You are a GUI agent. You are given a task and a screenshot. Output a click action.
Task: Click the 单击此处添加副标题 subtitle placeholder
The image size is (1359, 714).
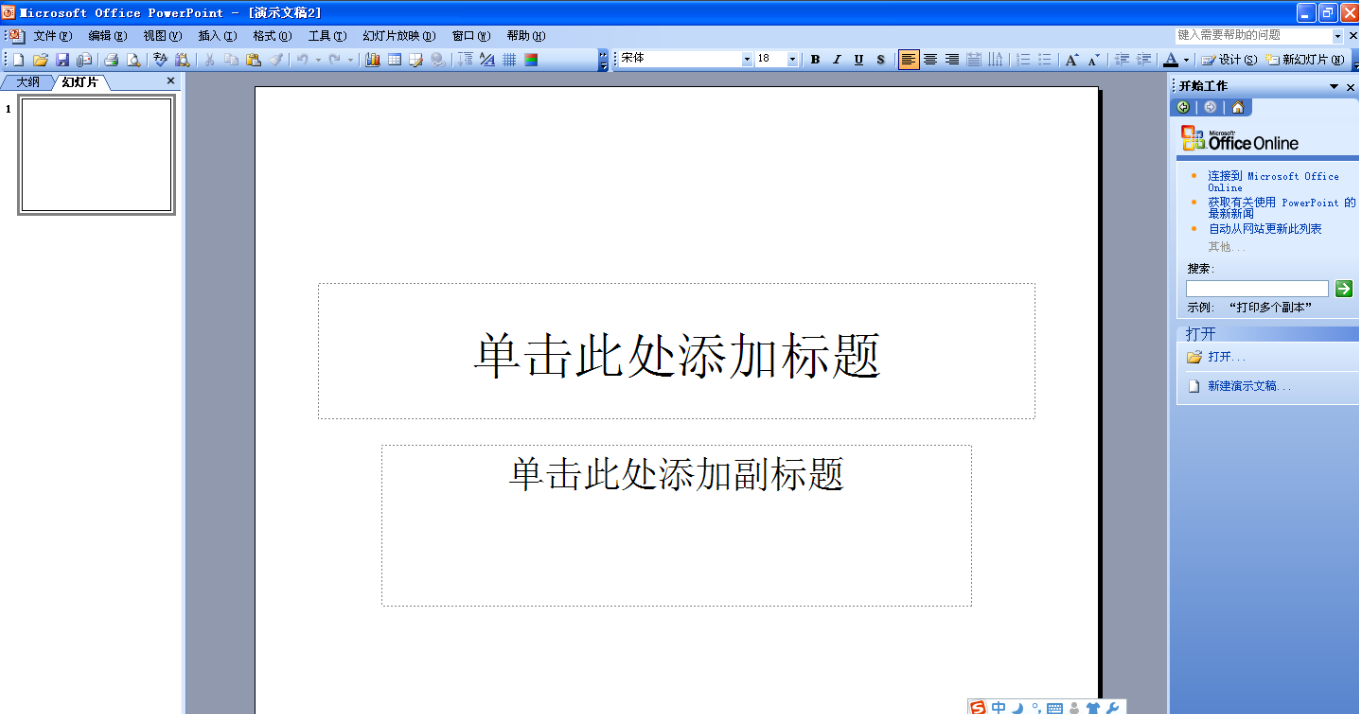[676, 525]
